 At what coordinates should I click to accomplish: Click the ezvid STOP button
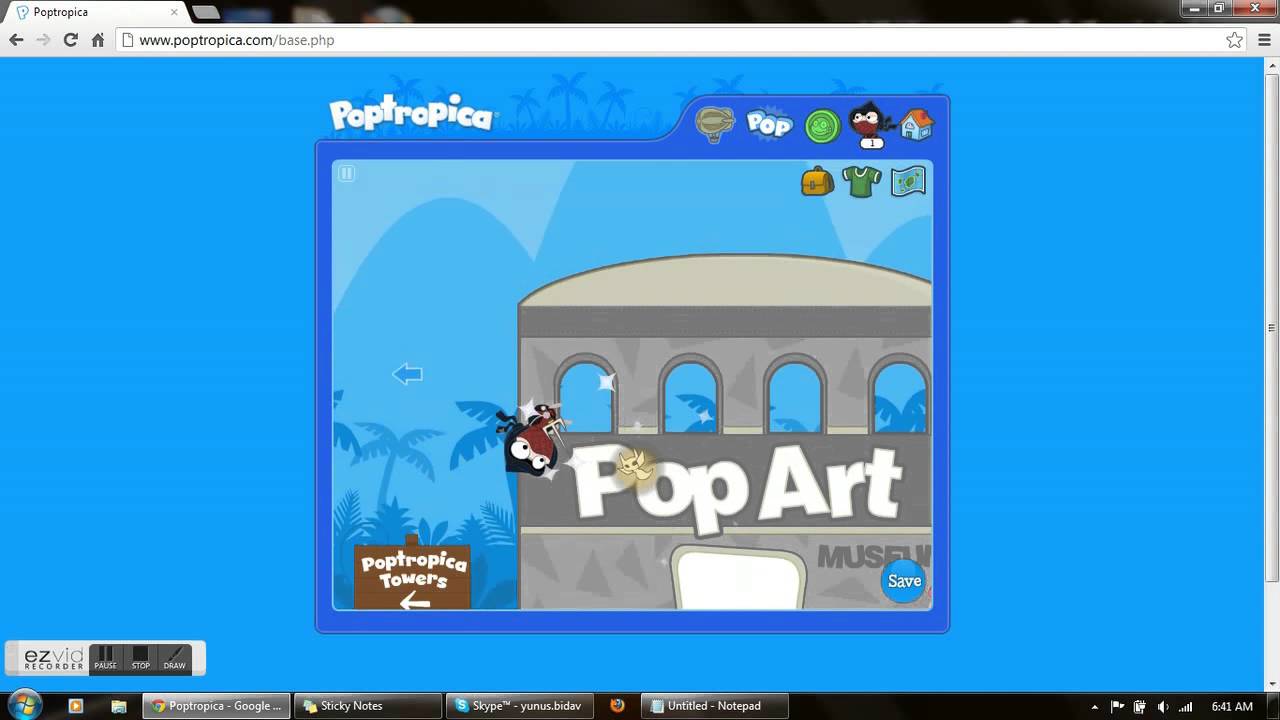[x=141, y=659]
